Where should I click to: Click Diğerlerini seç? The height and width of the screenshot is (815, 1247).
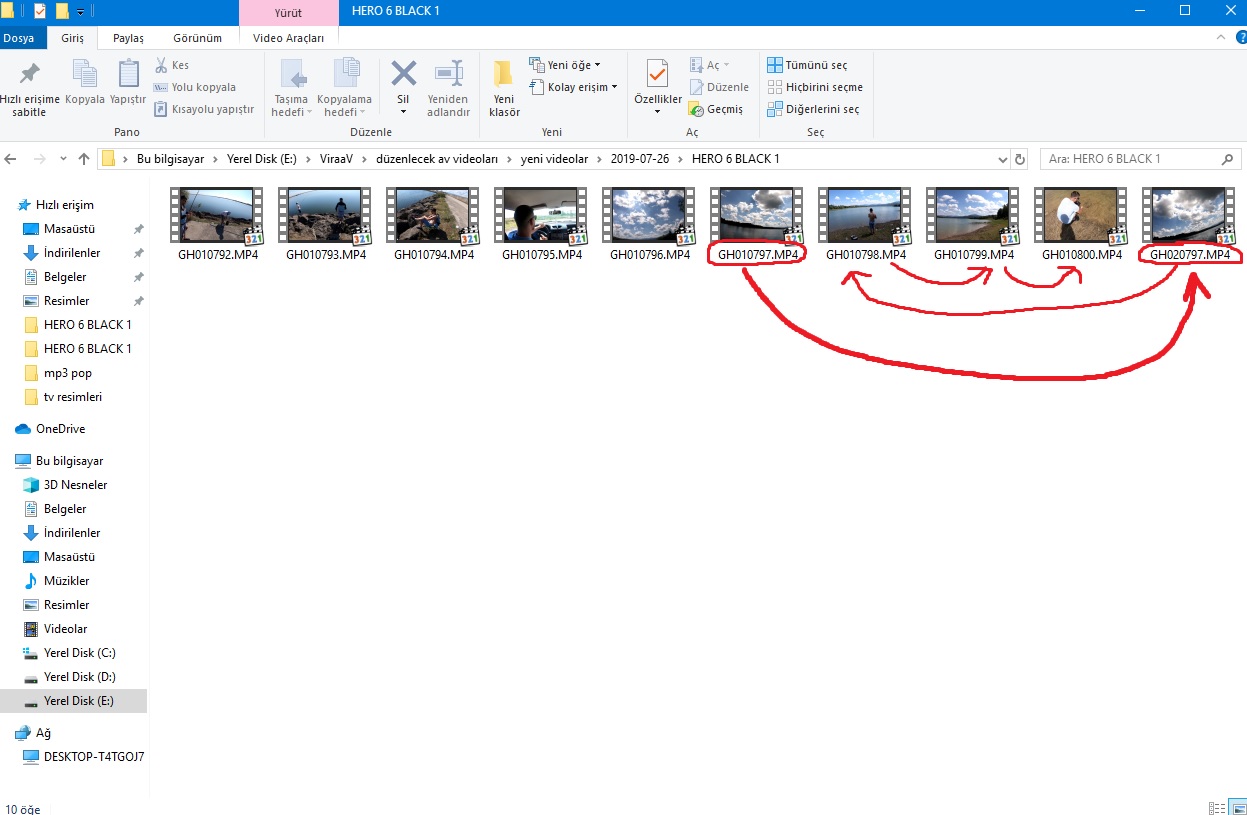tap(813, 109)
